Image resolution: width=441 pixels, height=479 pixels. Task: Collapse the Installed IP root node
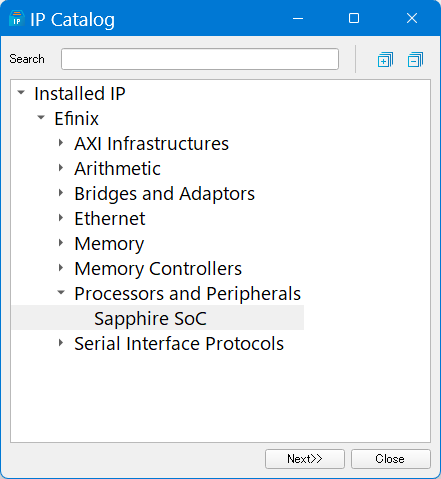(x=21, y=92)
